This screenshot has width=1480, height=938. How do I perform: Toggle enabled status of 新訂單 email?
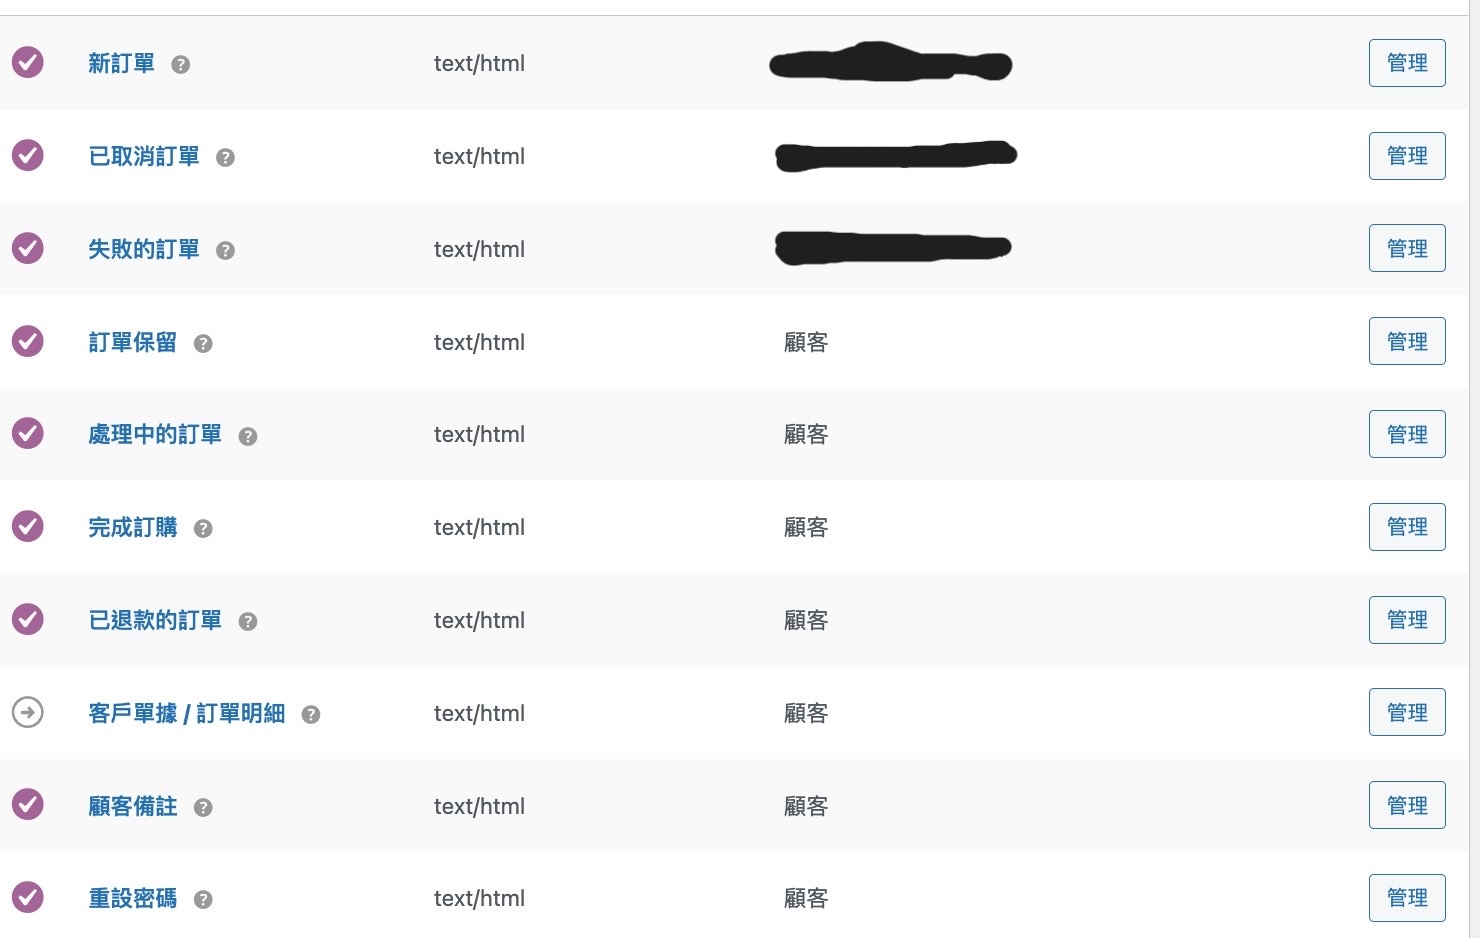[28, 63]
